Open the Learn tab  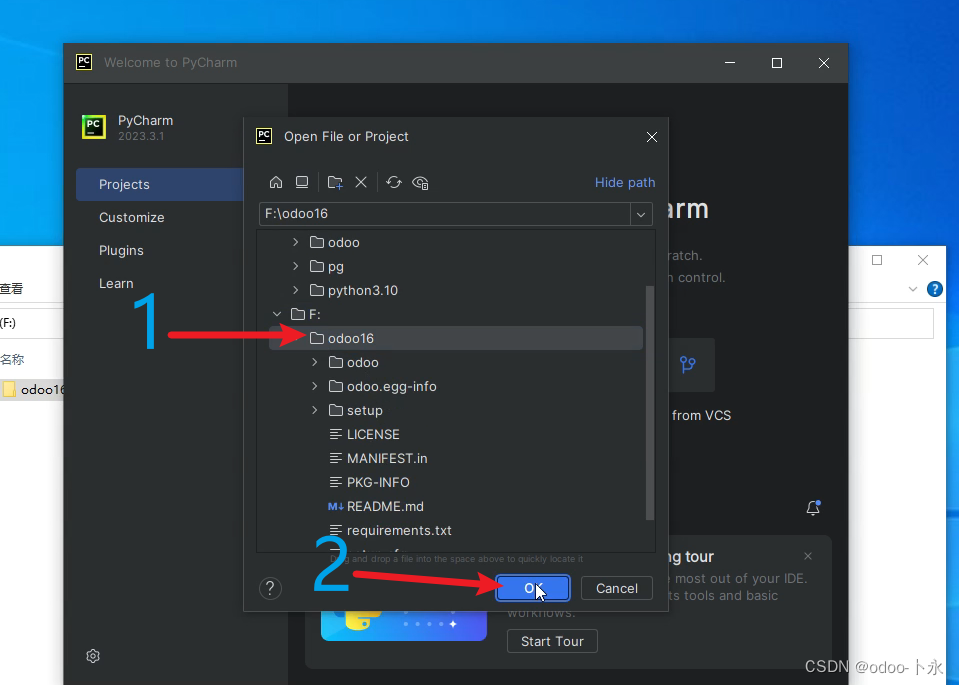tap(116, 284)
